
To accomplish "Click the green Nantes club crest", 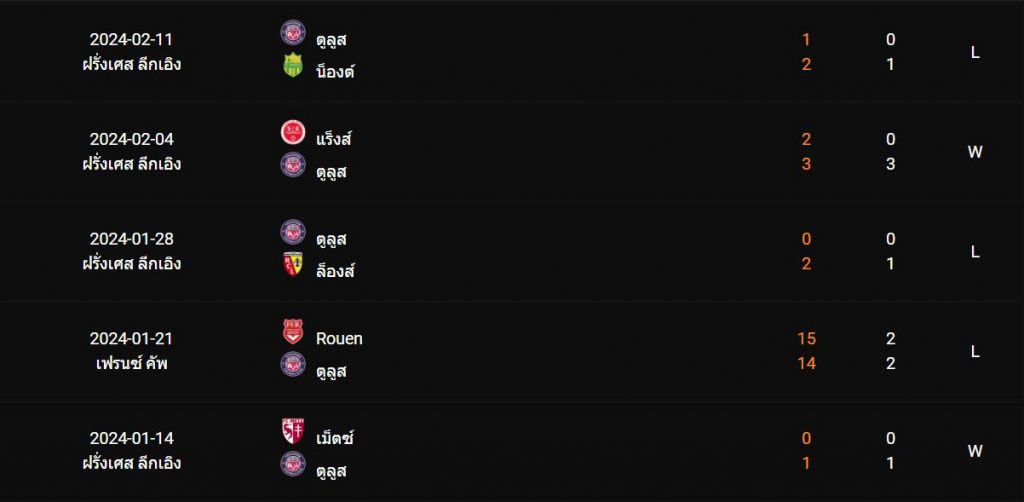I will [x=293, y=65].
